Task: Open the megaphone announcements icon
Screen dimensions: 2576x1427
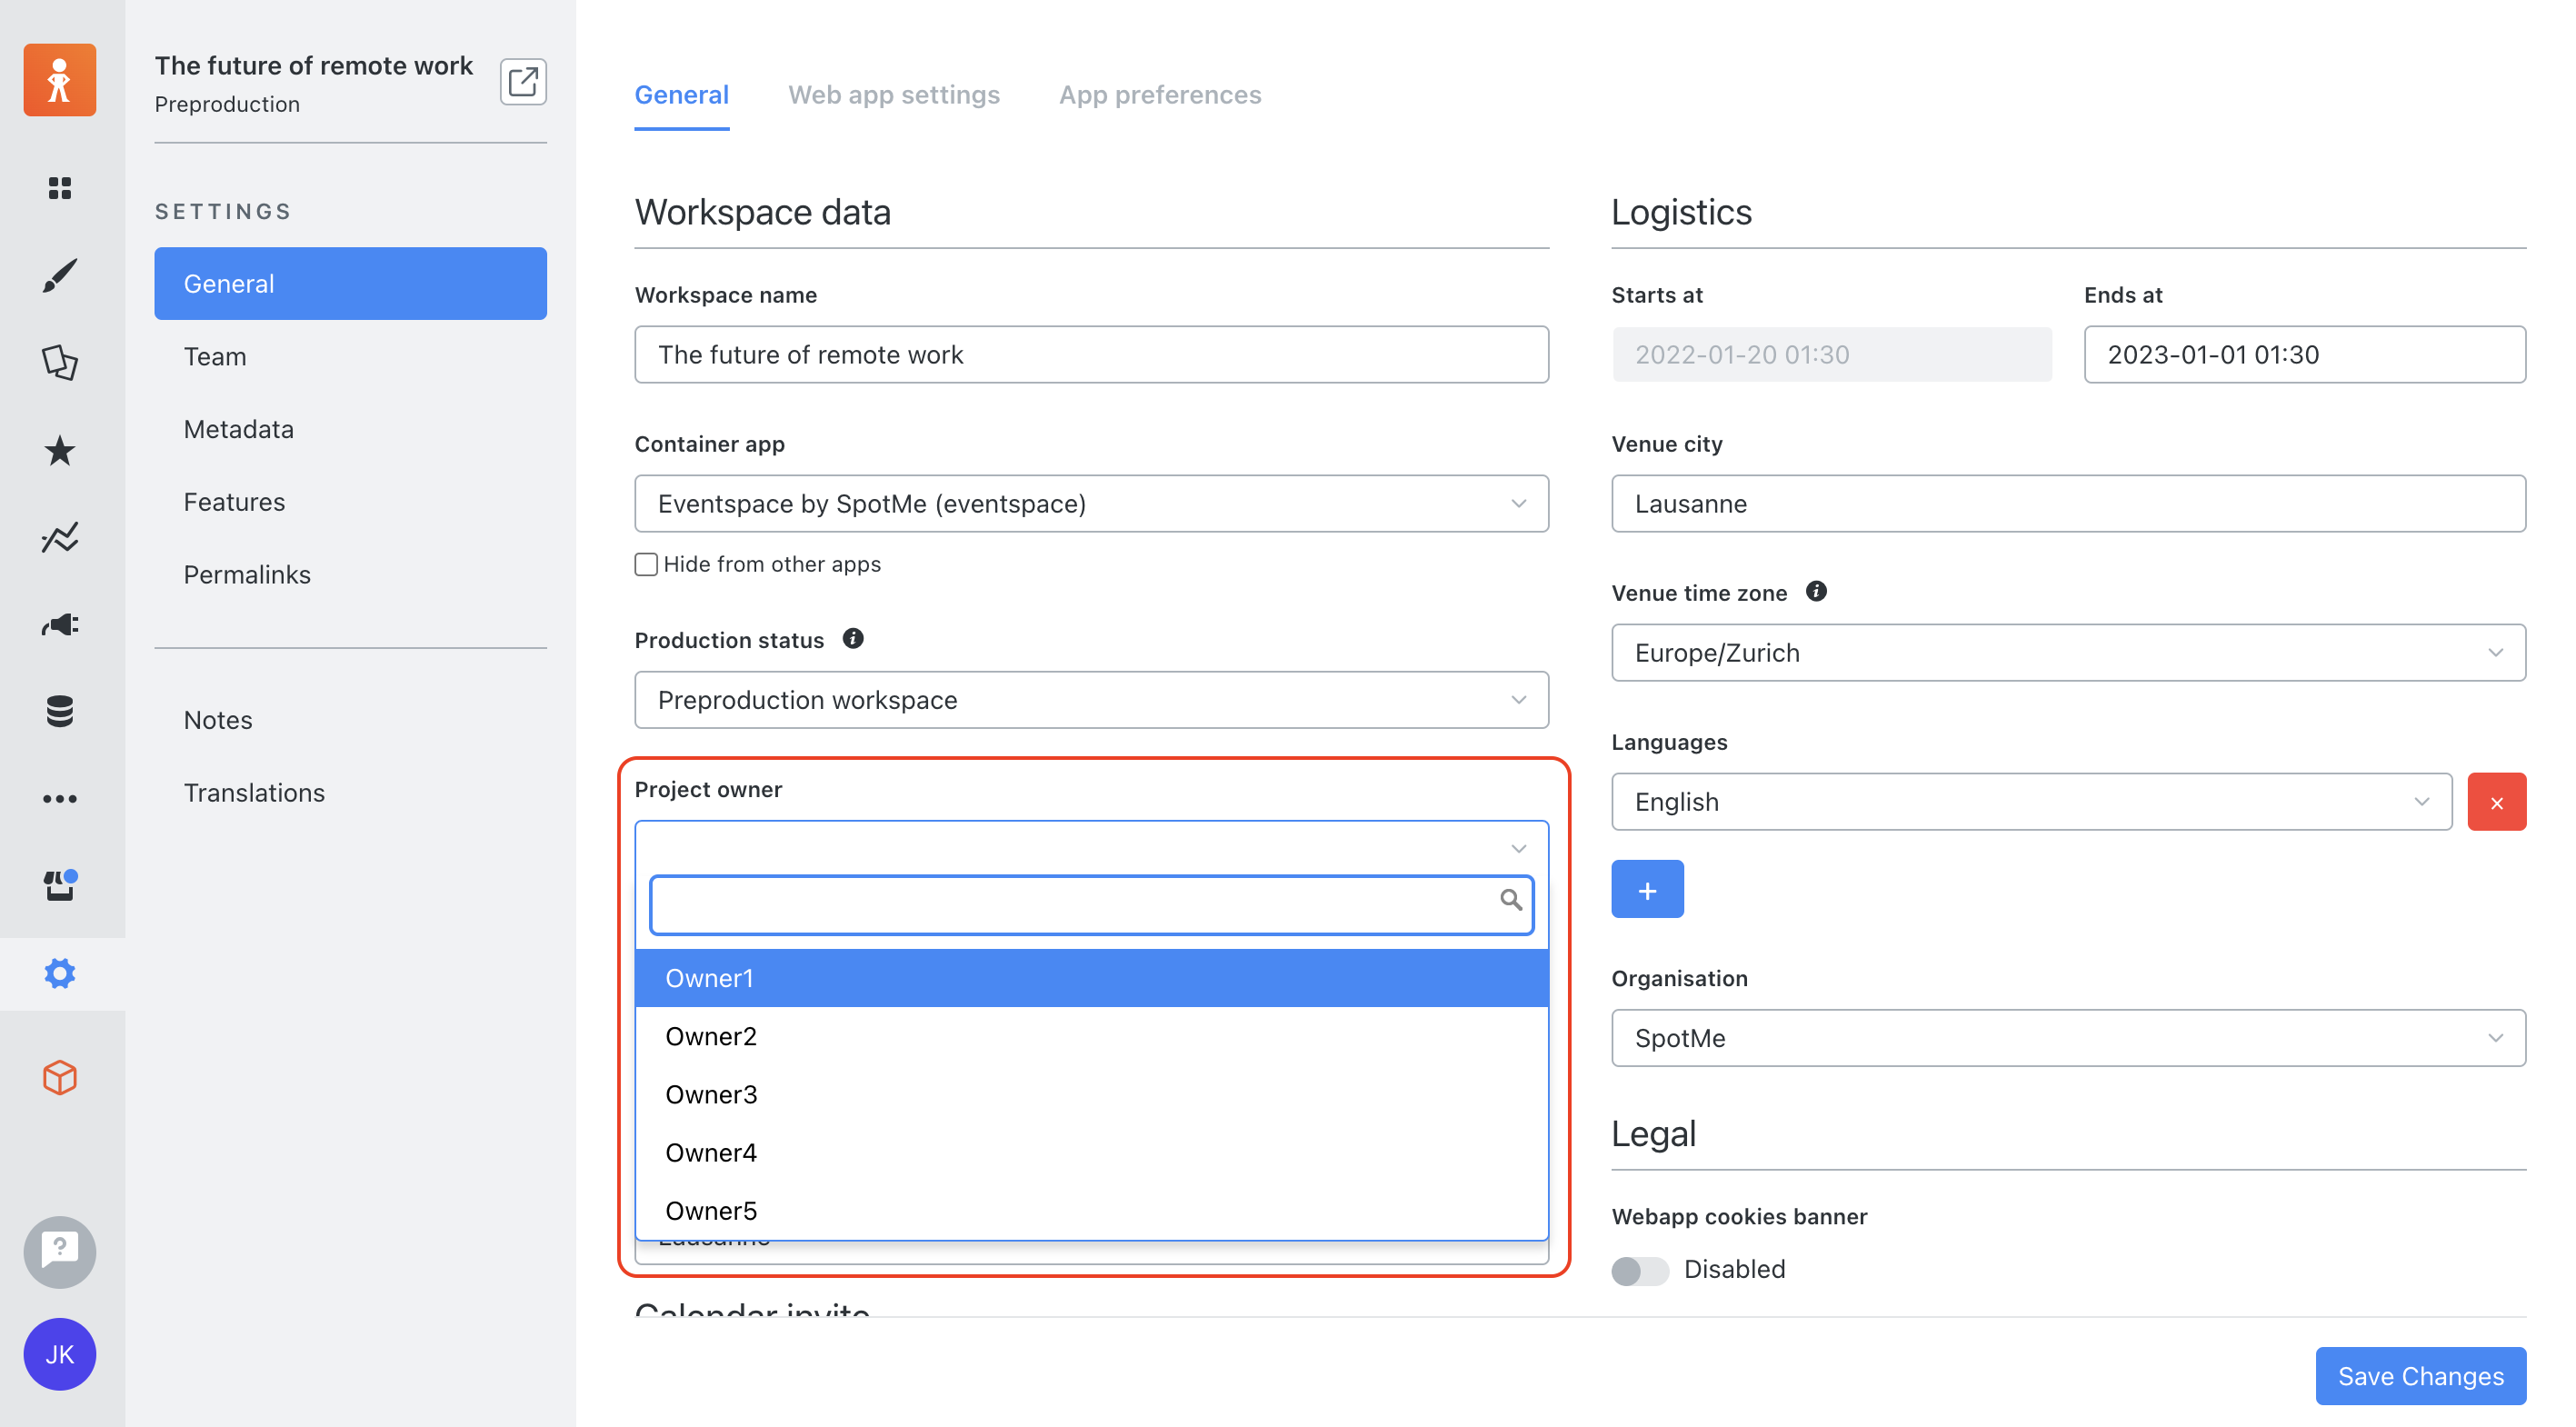Action: (60, 625)
